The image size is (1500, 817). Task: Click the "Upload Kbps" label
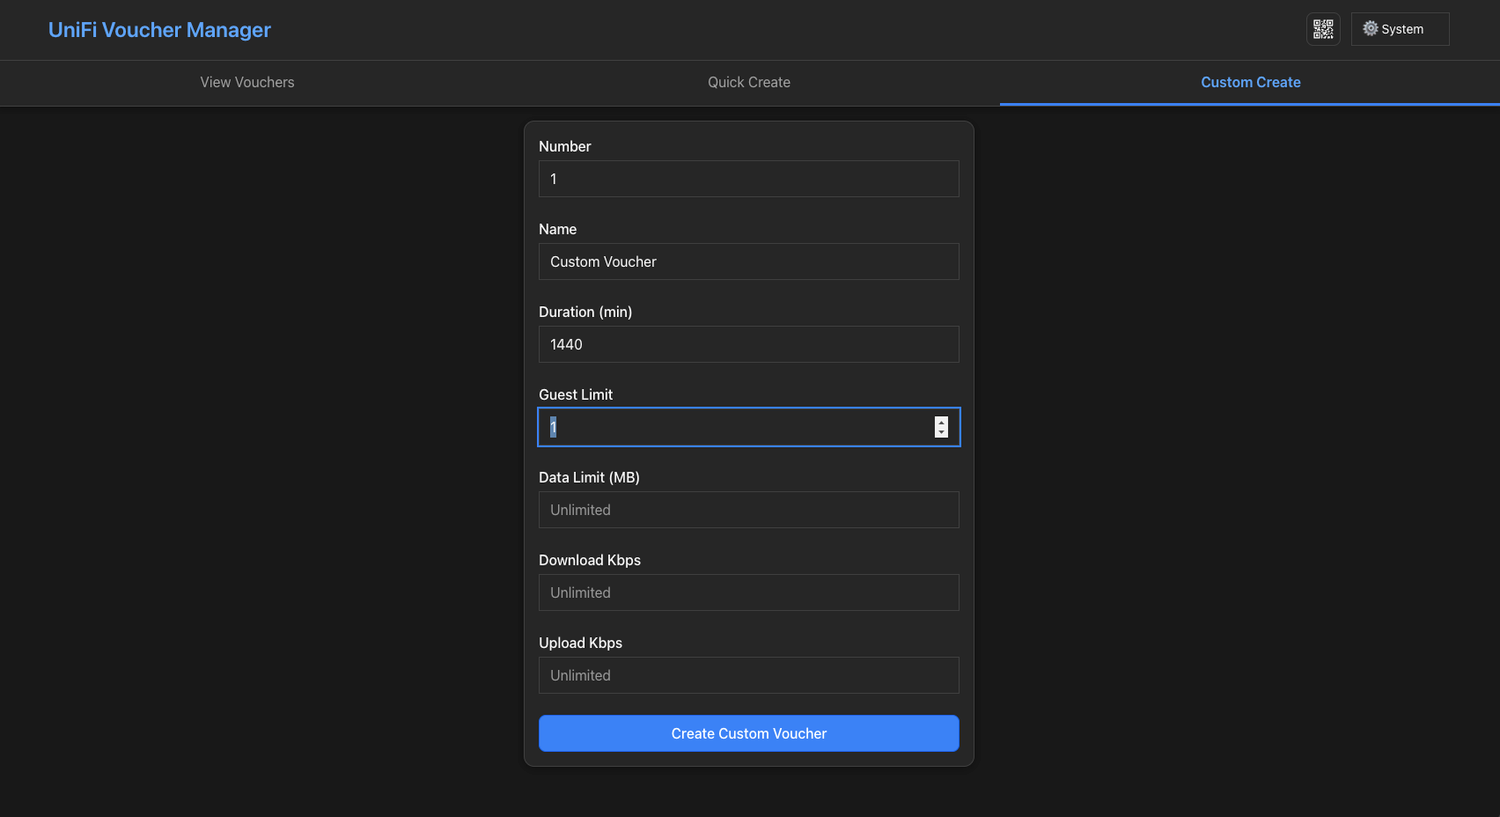click(x=581, y=643)
